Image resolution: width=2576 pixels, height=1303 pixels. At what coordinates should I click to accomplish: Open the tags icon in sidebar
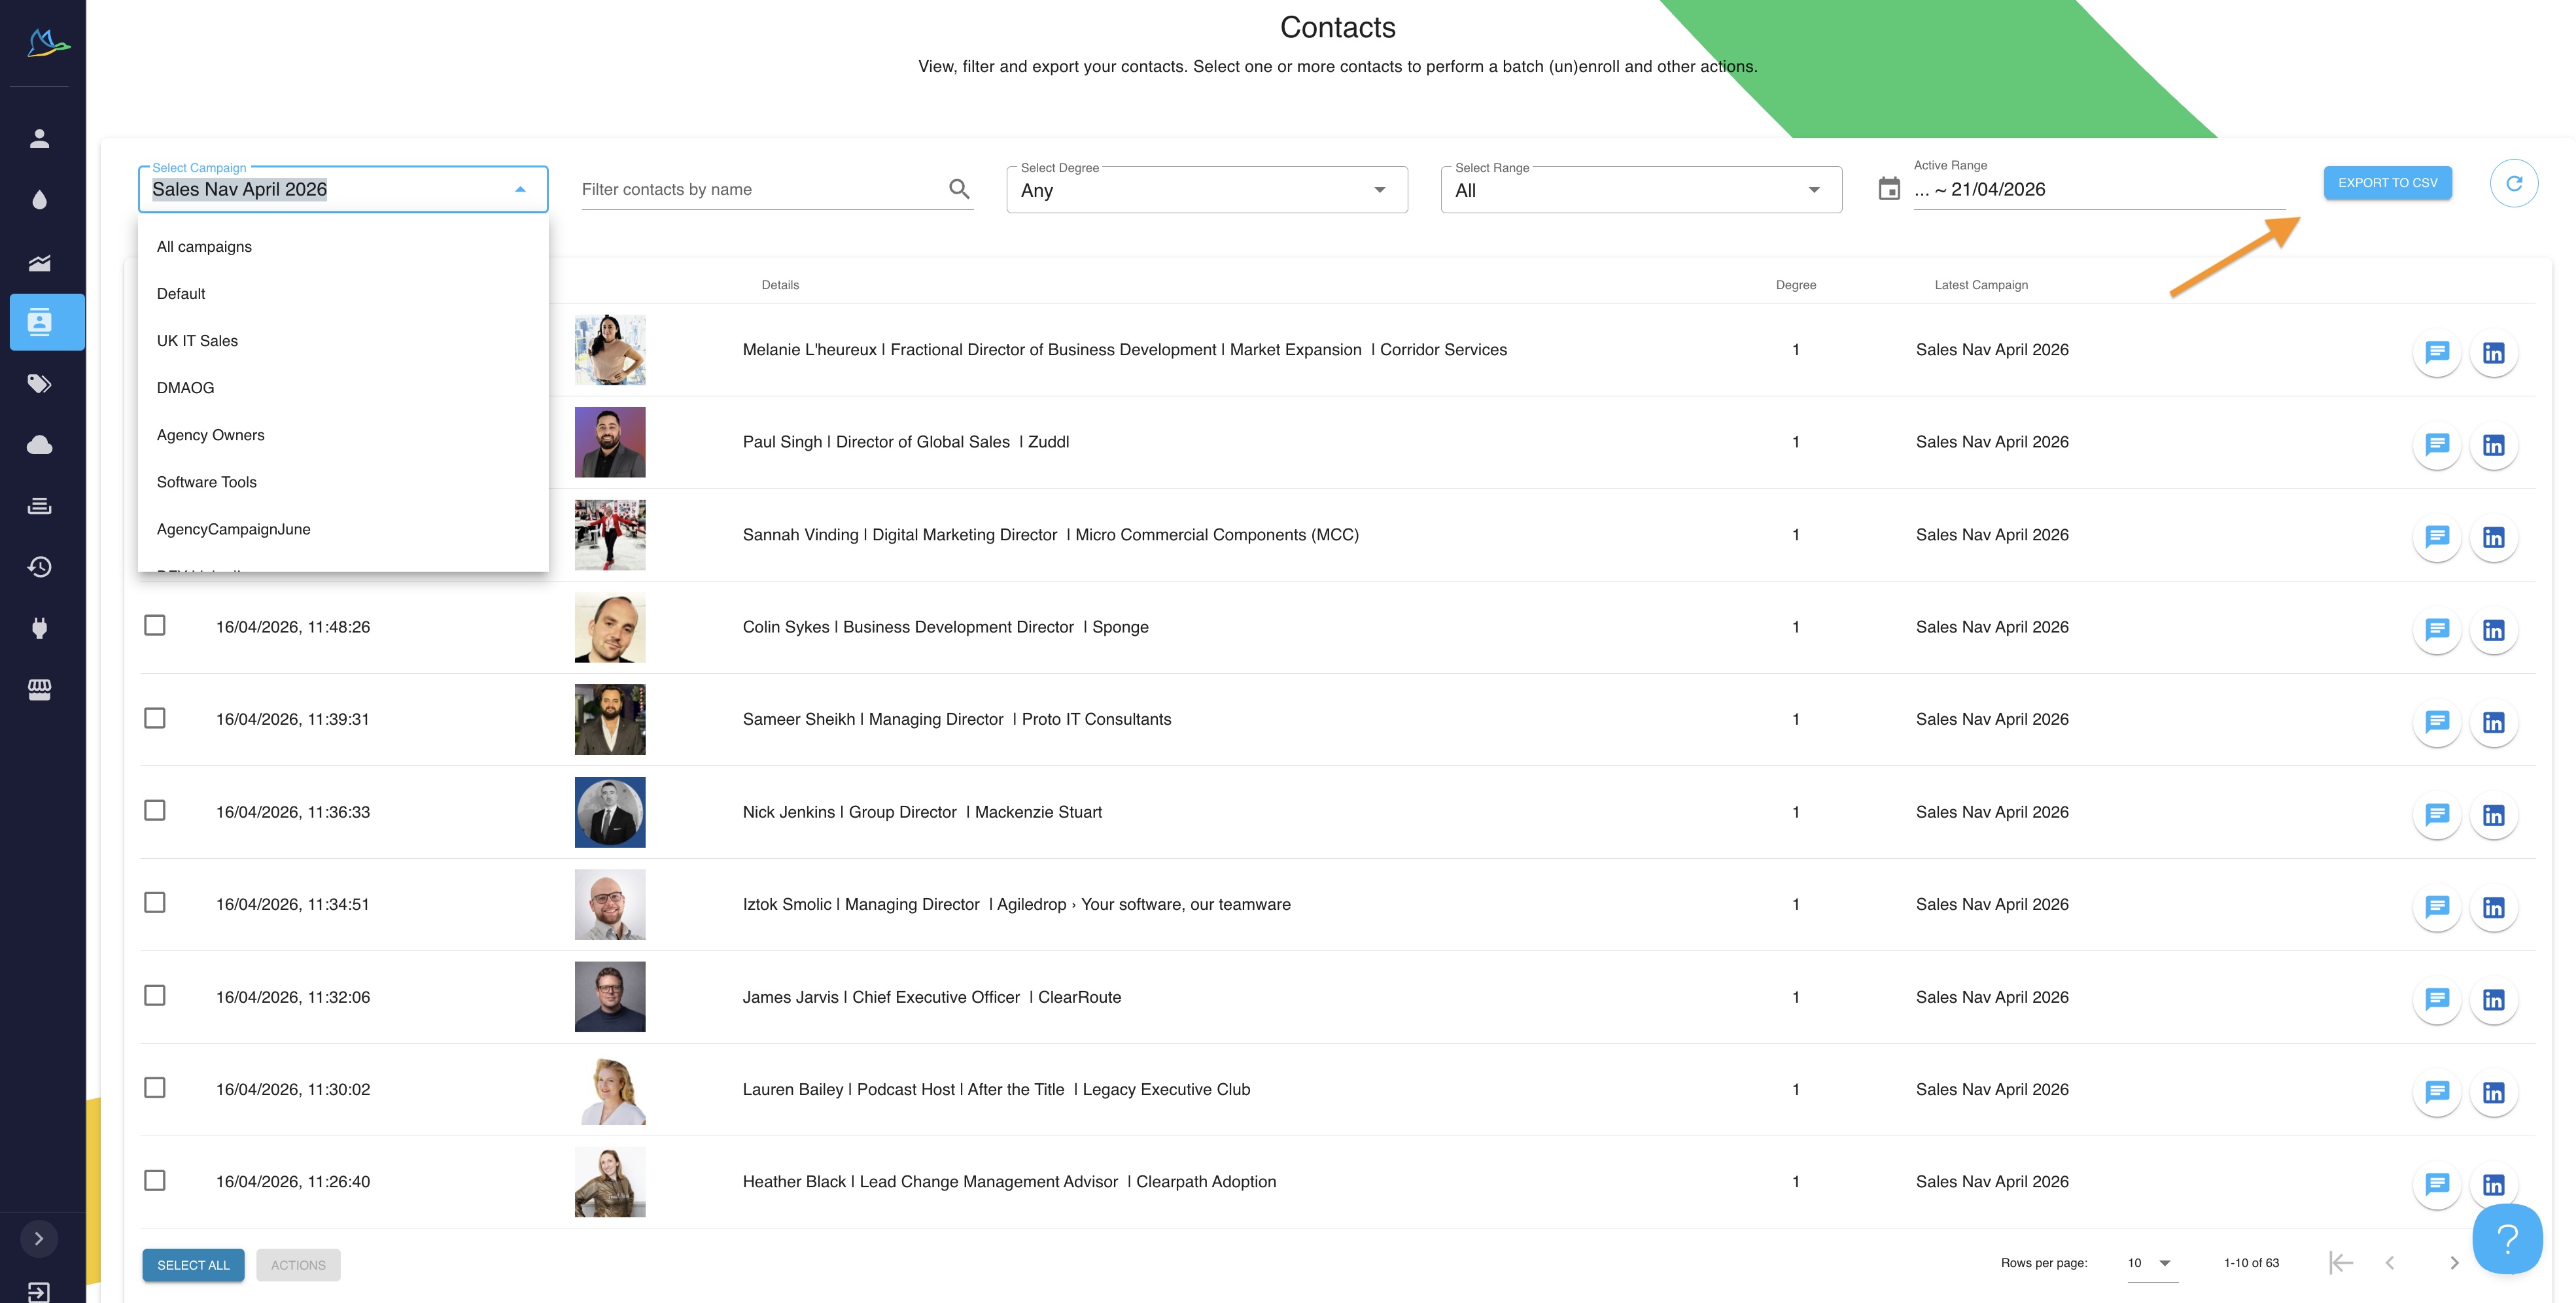tap(39, 384)
